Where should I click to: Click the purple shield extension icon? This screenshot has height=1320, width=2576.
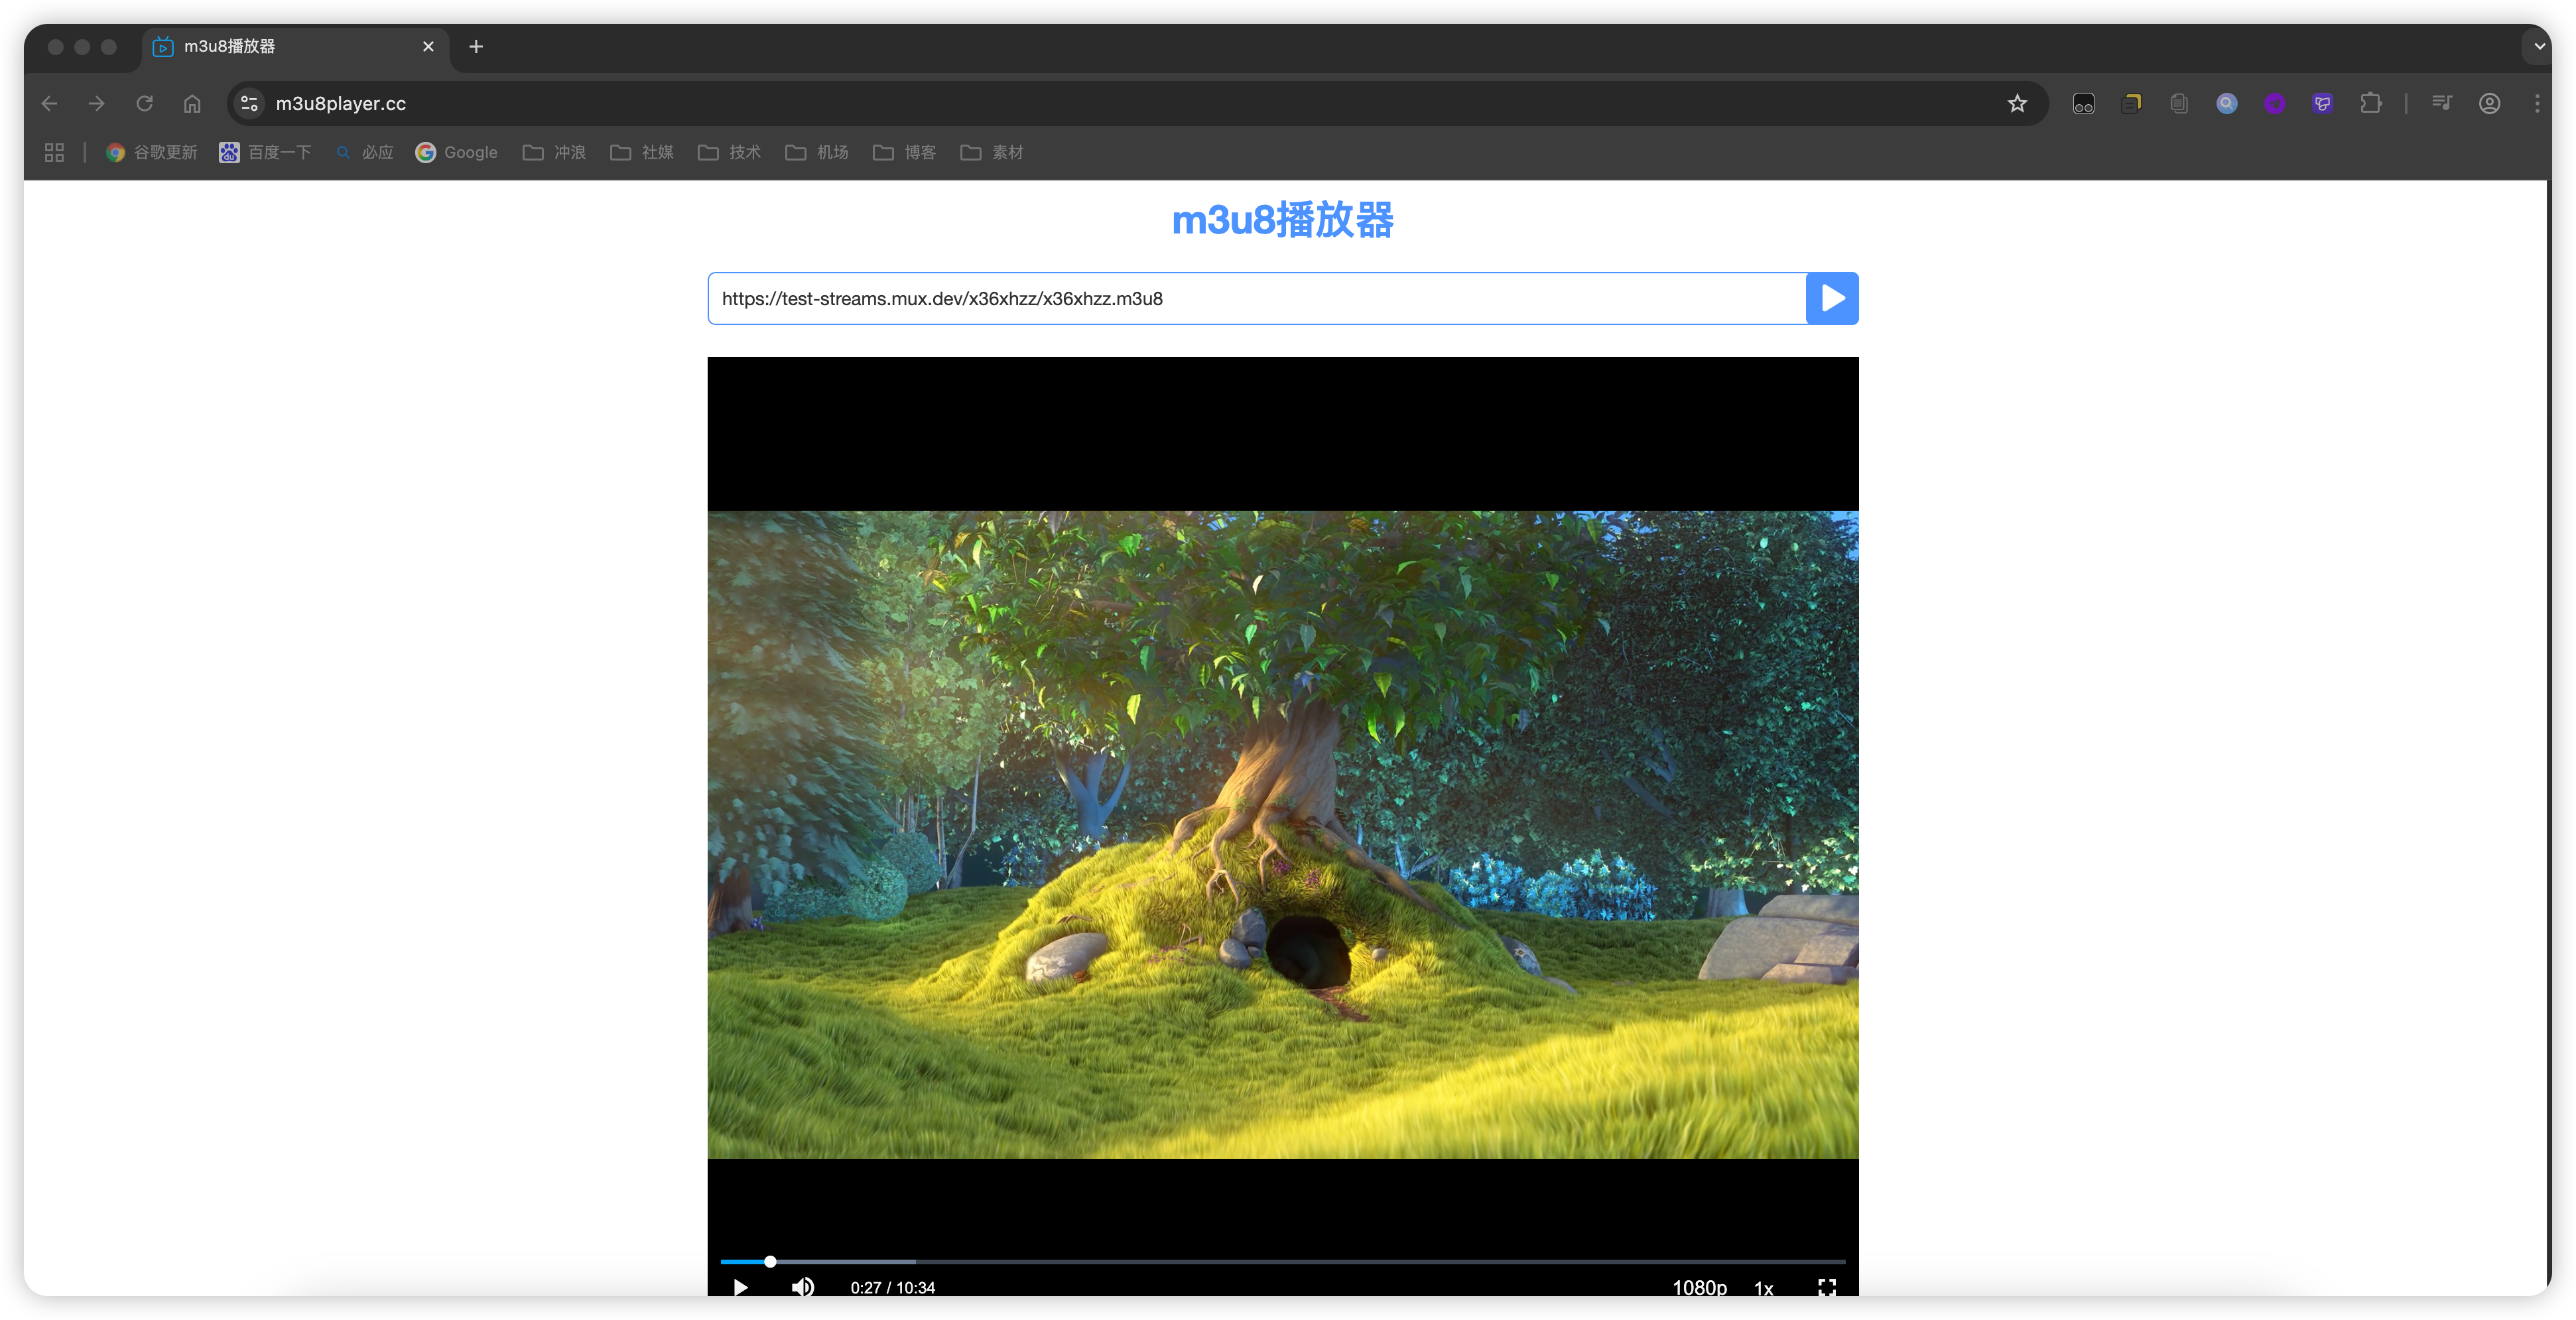(x=2322, y=103)
